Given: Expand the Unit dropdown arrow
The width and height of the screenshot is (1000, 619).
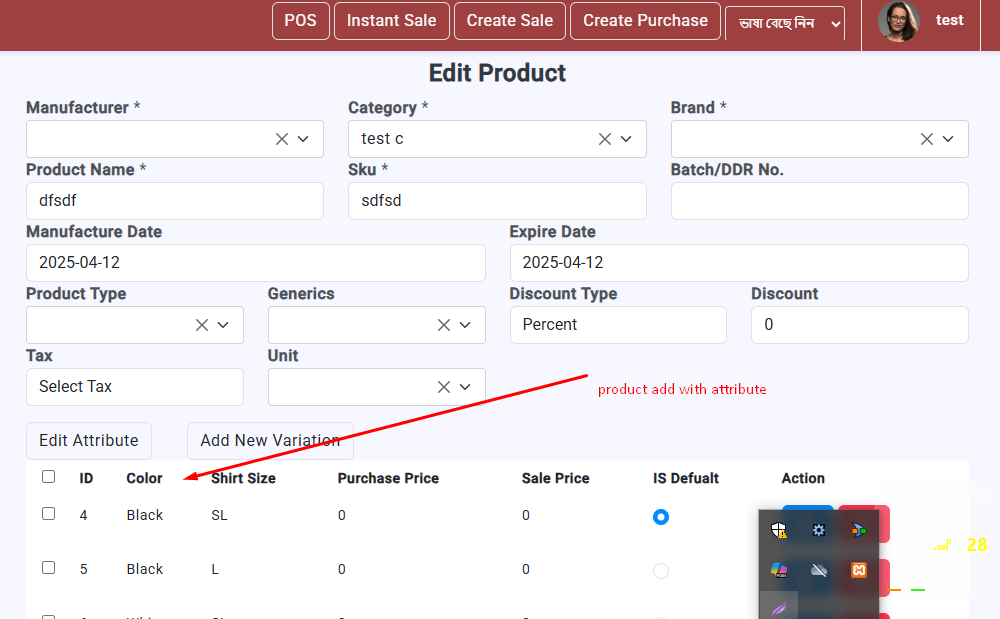Looking at the screenshot, I should 466,387.
